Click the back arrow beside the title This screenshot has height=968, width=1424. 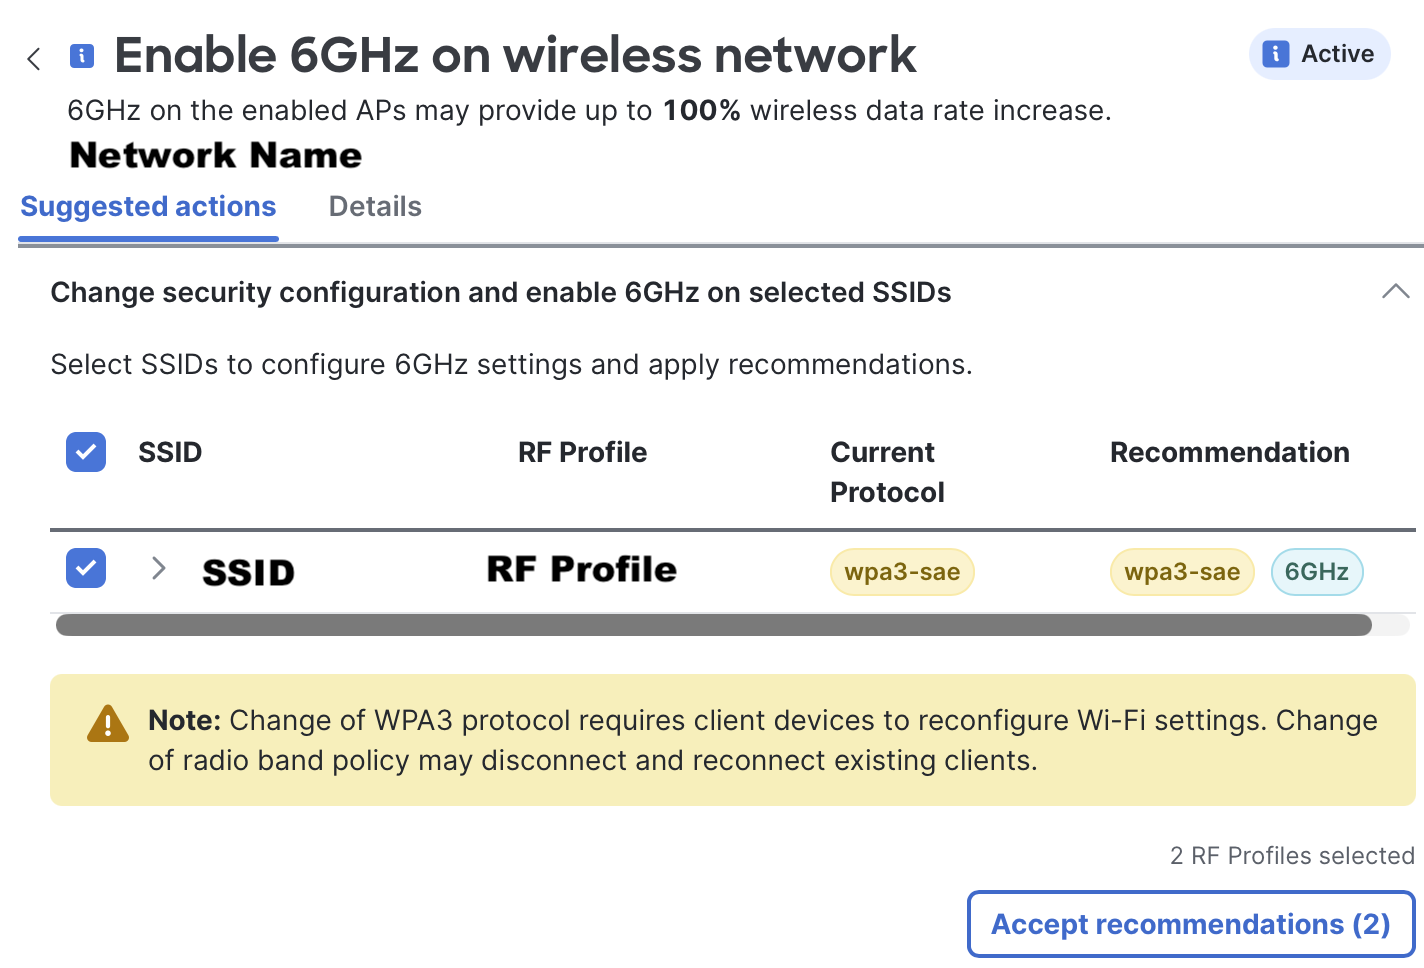[x=33, y=58]
